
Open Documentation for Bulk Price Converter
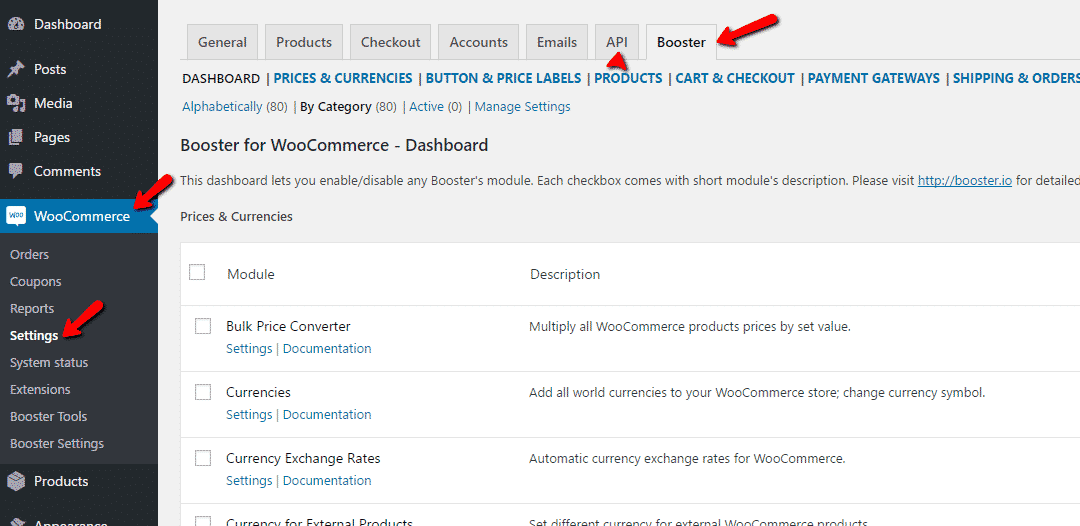click(x=327, y=348)
